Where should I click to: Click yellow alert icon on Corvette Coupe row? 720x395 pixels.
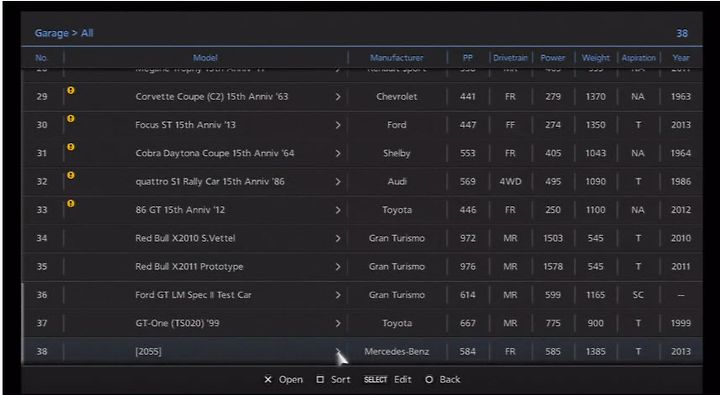[71, 90]
